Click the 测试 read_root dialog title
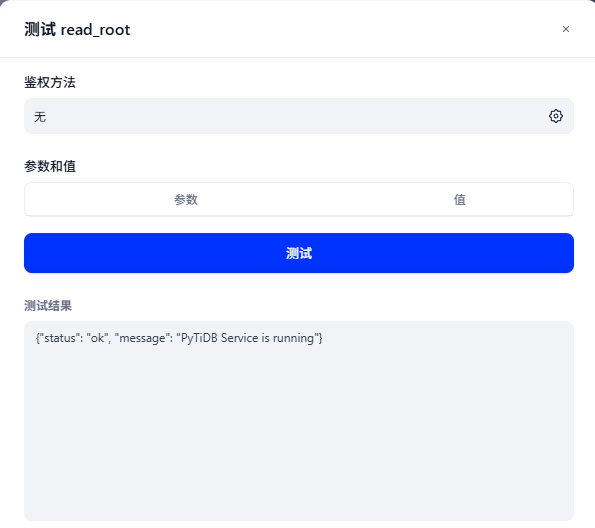 click(x=77, y=30)
